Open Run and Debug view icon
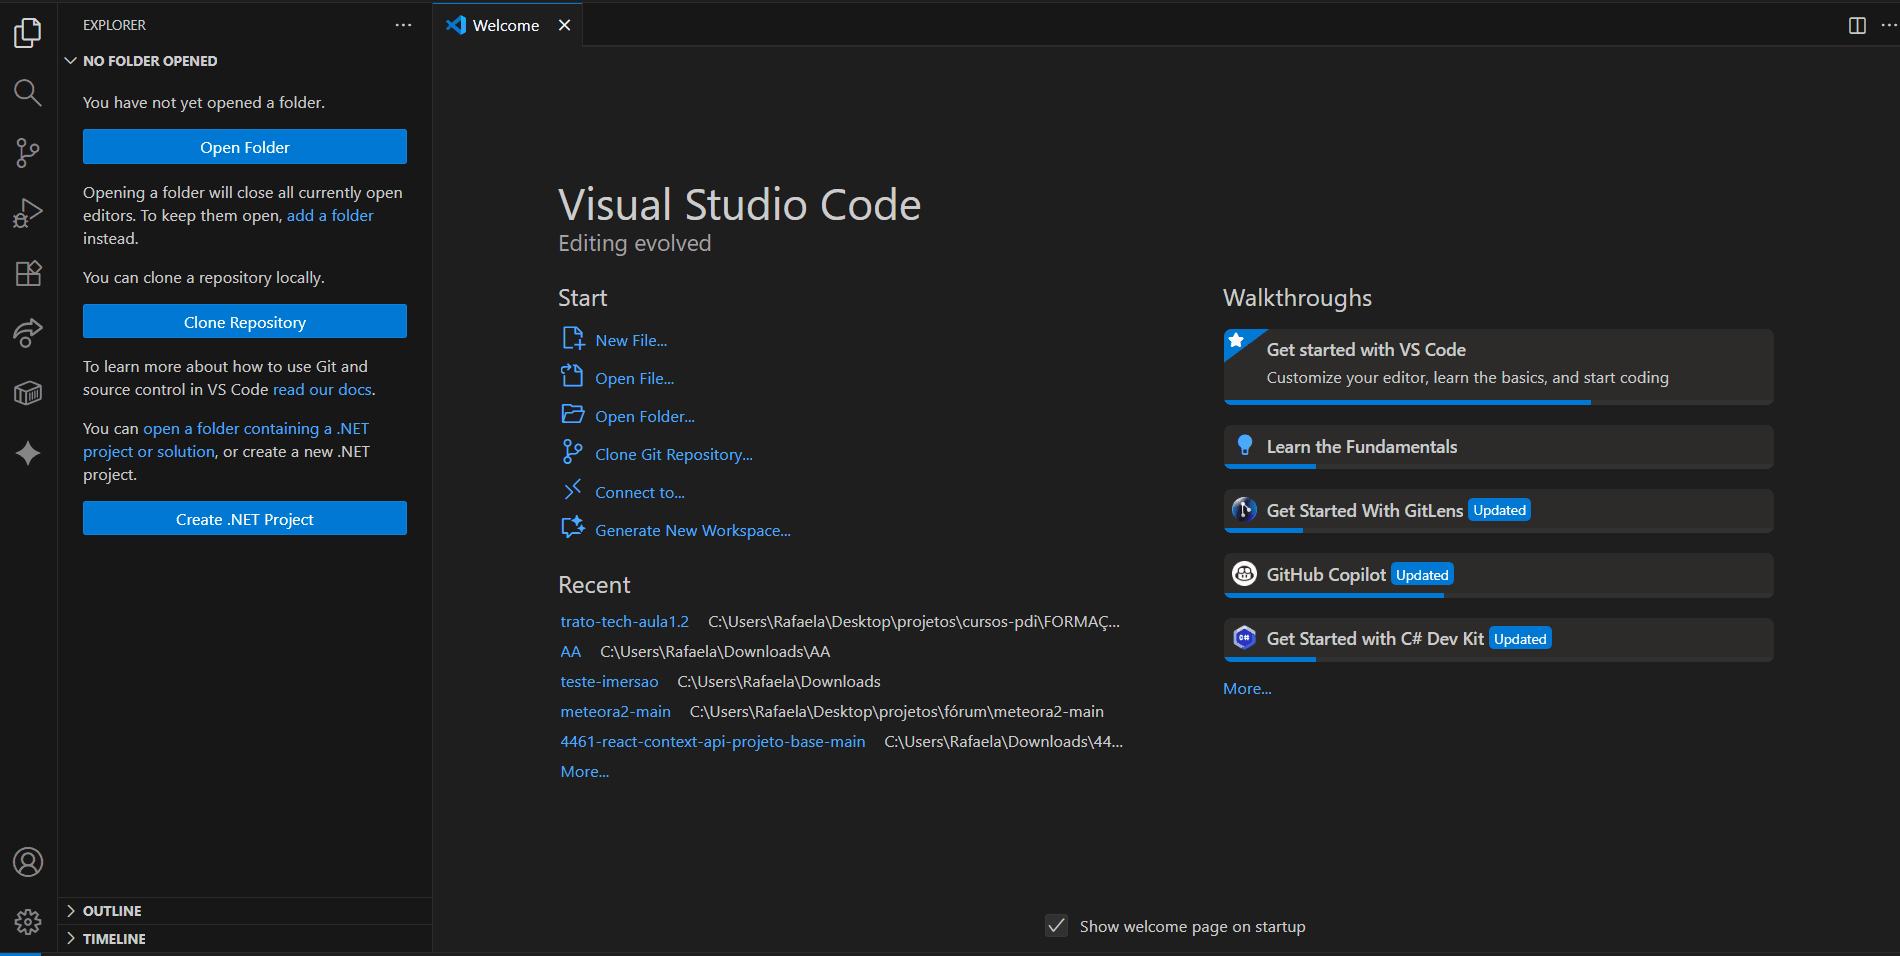 pyautogui.click(x=28, y=213)
